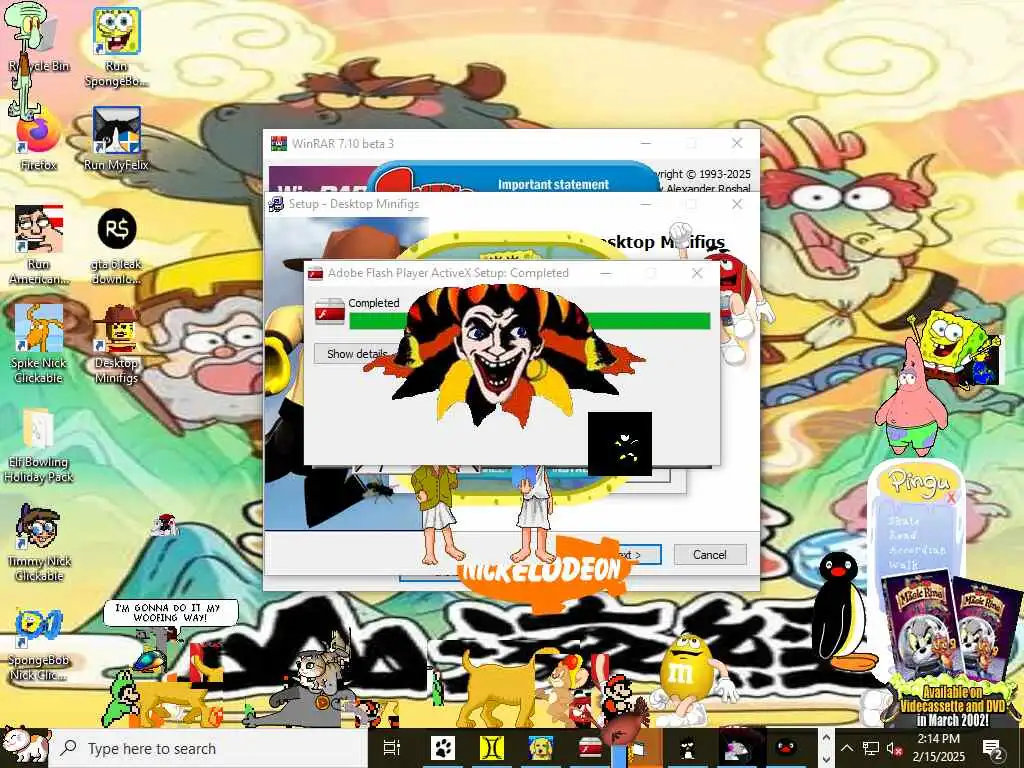Open the Run MyFelix desktop shortcut
Image resolution: width=1024 pixels, height=768 pixels.
pos(116,138)
